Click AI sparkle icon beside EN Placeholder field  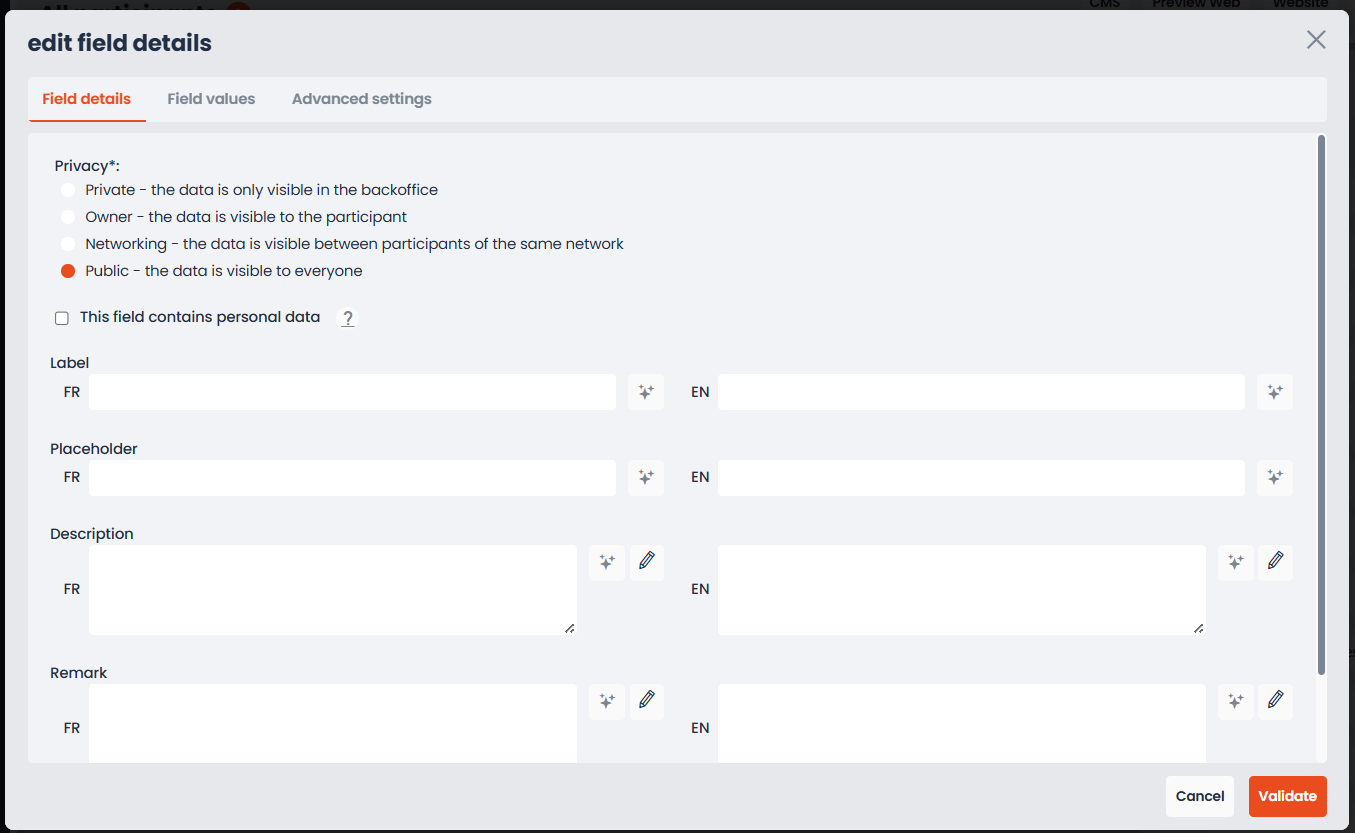[1275, 478]
